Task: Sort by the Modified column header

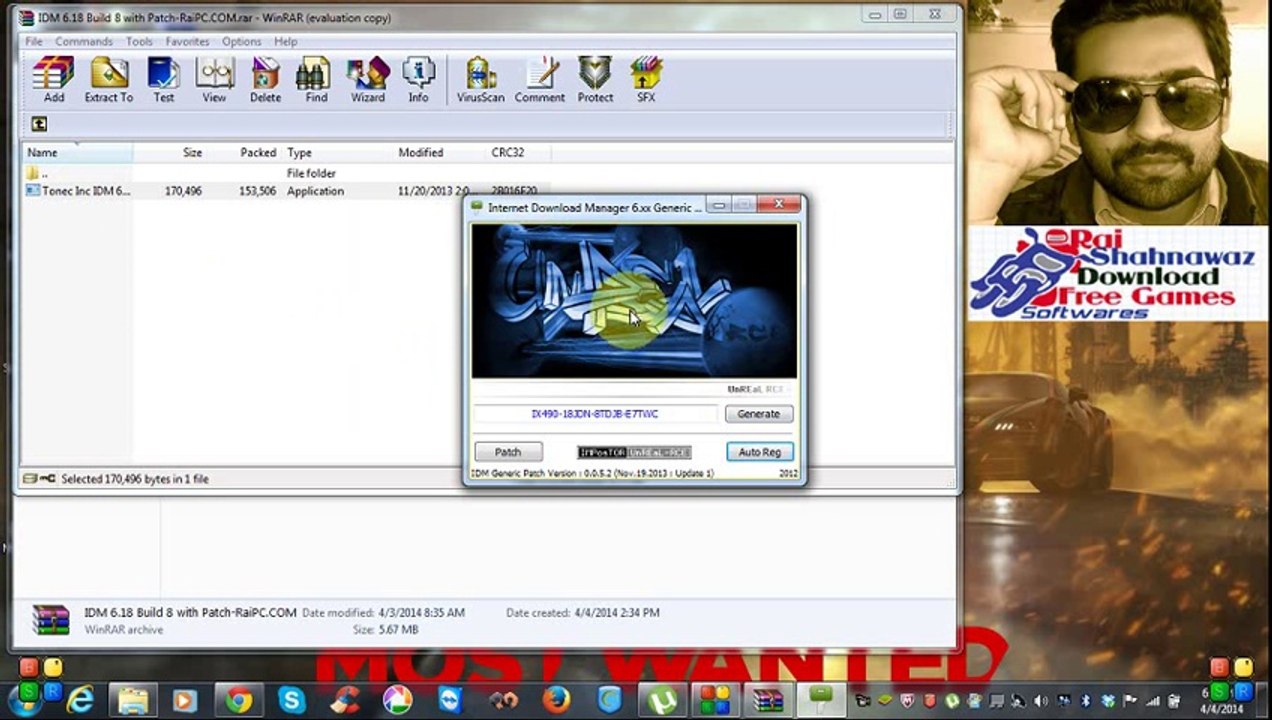Action: pos(440,153)
